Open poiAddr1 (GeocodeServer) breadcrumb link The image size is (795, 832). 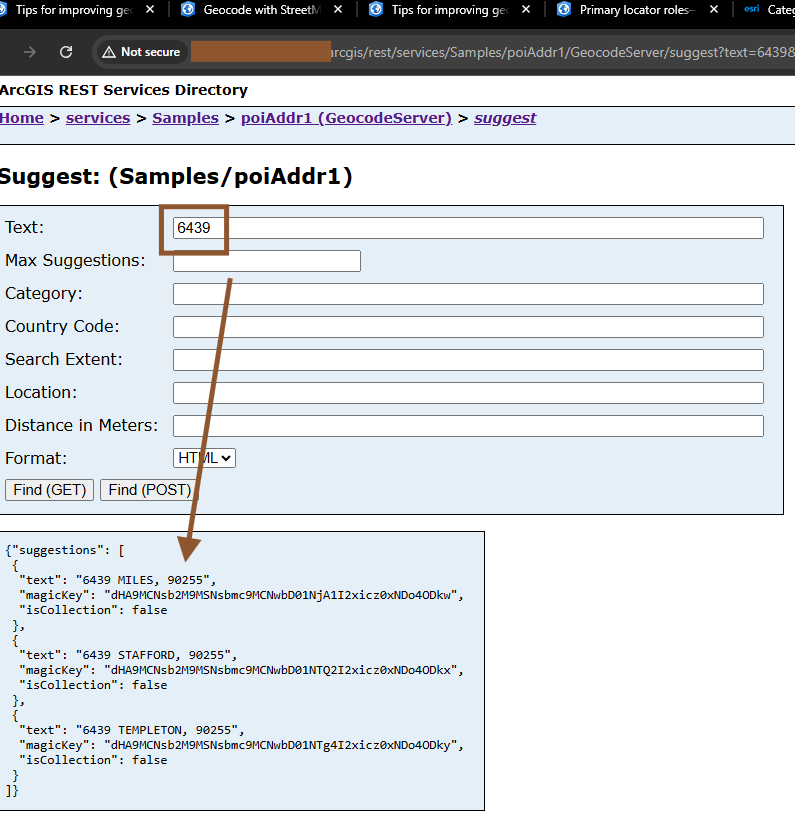(x=346, y=118)
